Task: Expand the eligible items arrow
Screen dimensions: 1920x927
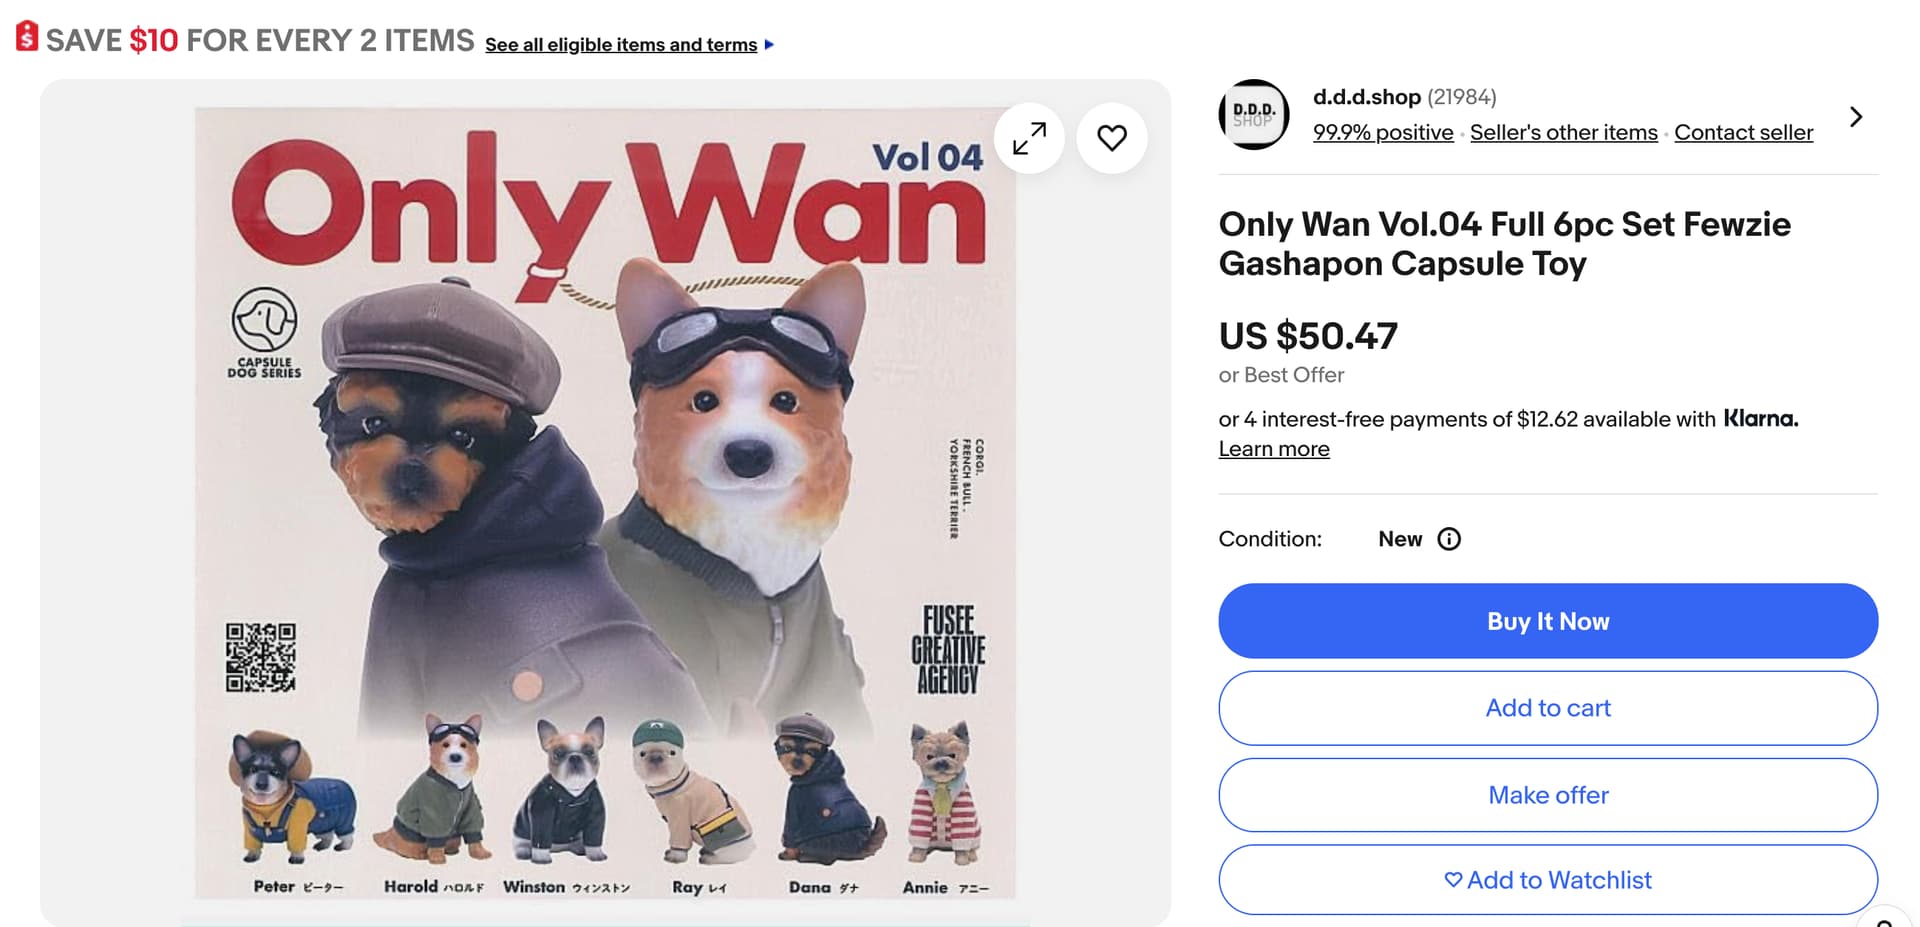Action: tap(769, 45)
